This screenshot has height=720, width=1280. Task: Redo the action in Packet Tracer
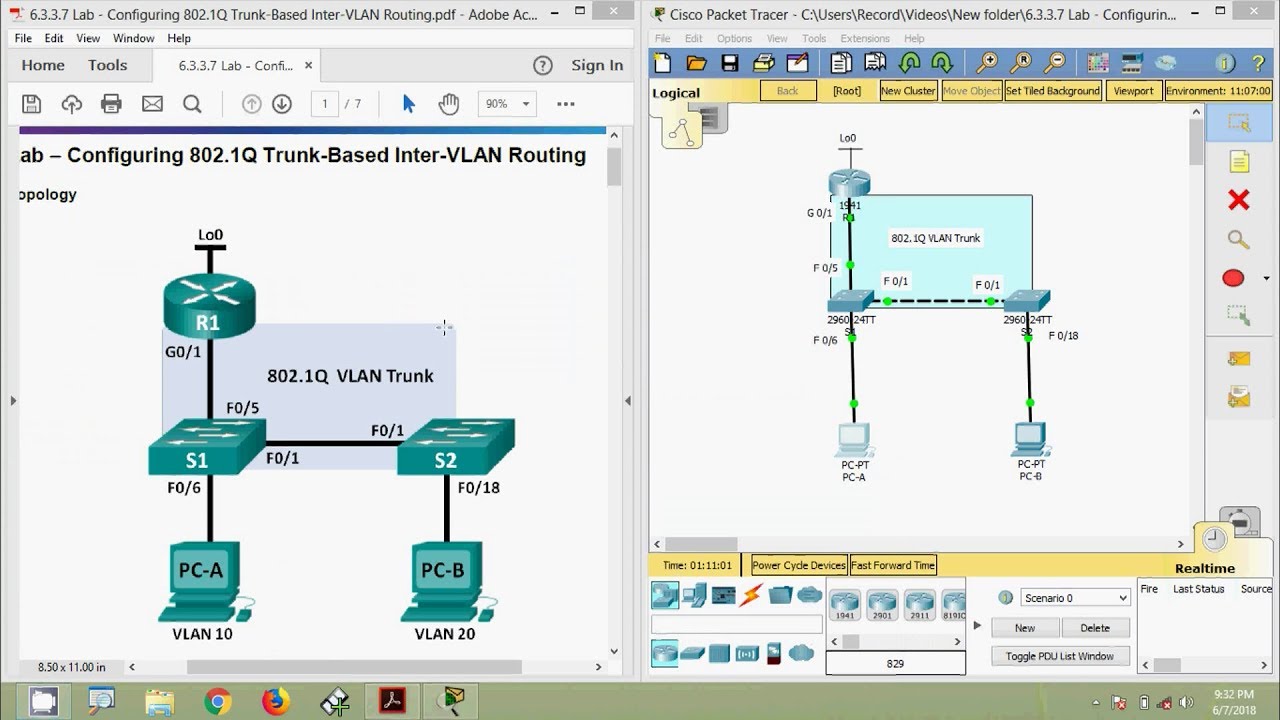(943, 63)
